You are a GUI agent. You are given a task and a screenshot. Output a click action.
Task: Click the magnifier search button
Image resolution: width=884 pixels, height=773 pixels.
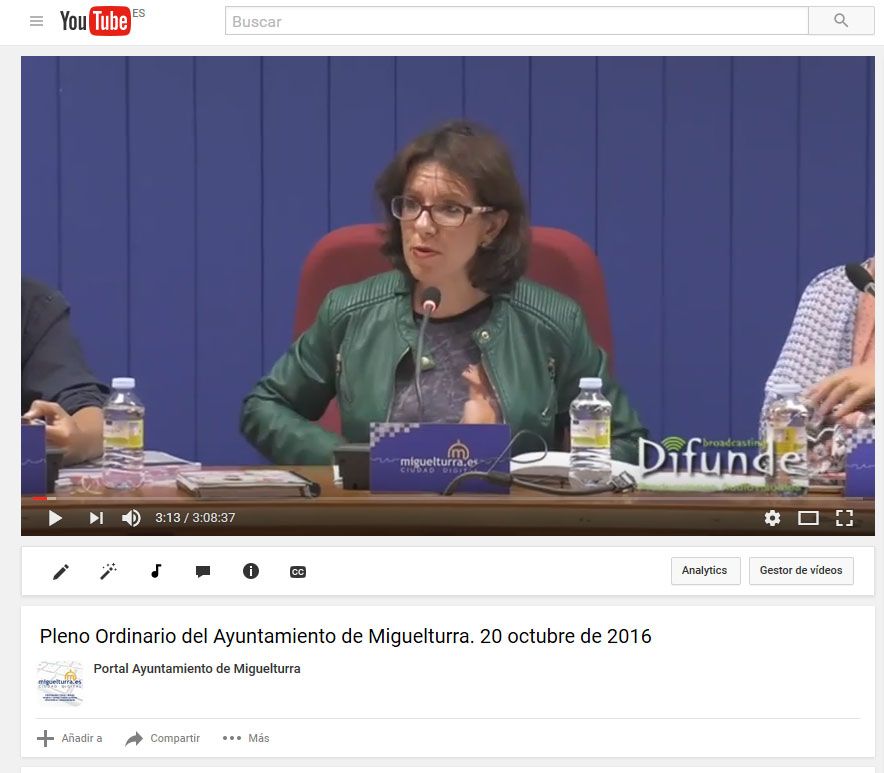click(841, 21)
